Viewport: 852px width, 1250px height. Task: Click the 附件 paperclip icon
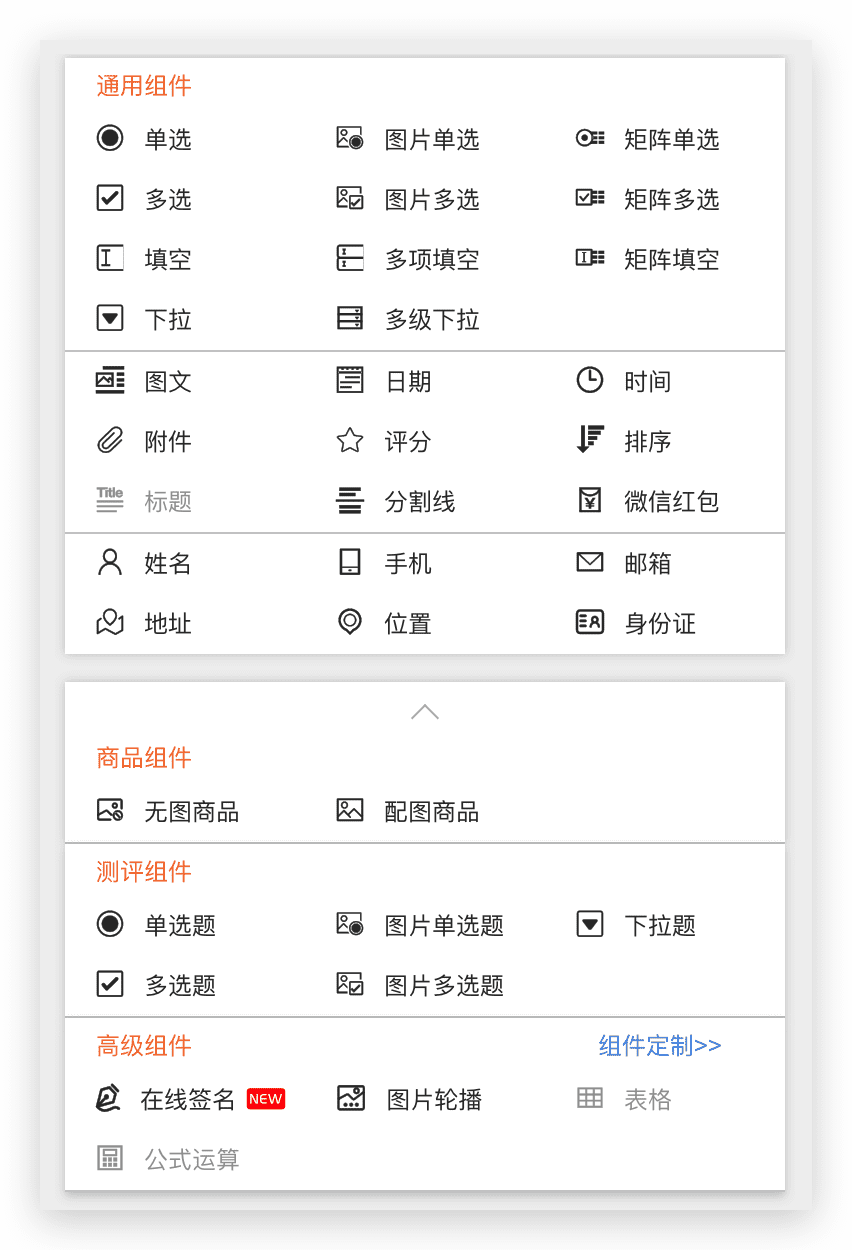click(110, 440)
